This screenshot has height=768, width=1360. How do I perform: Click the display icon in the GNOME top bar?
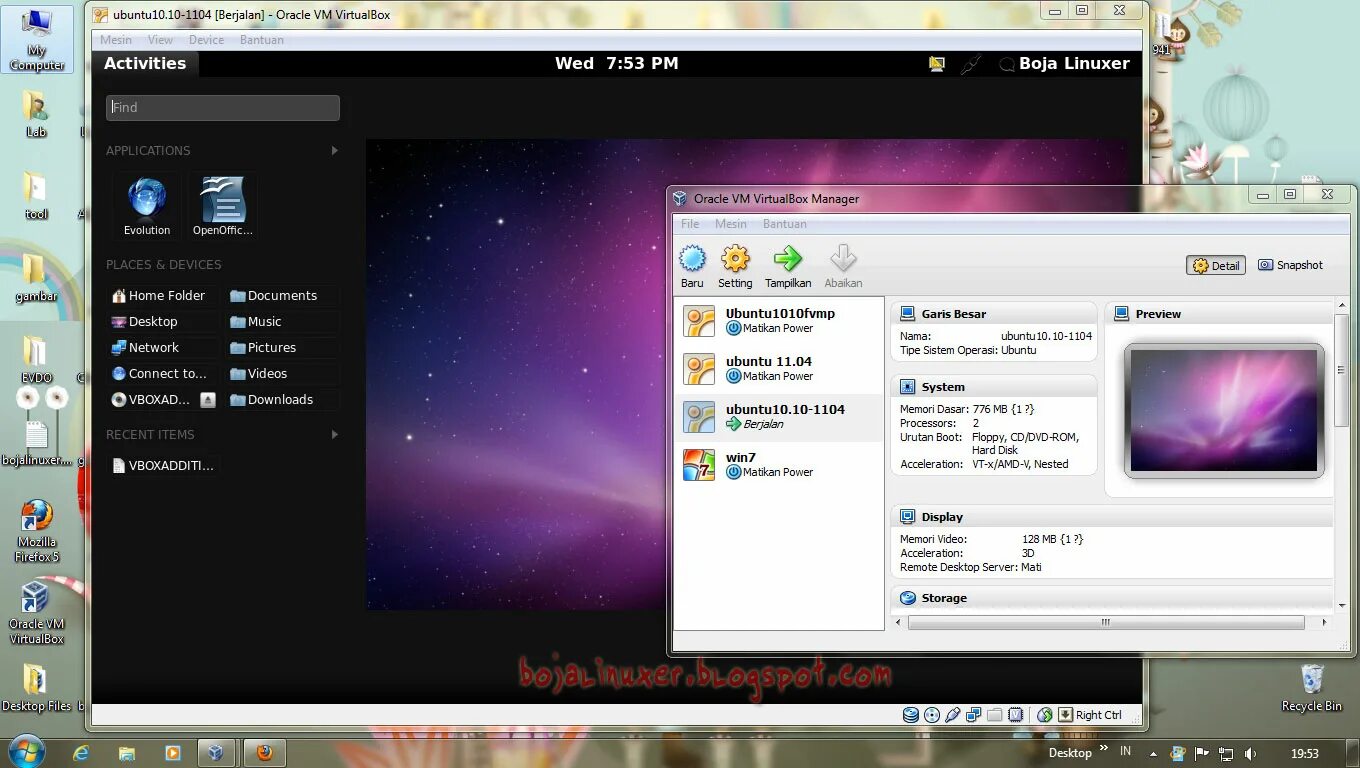(936, 64)
